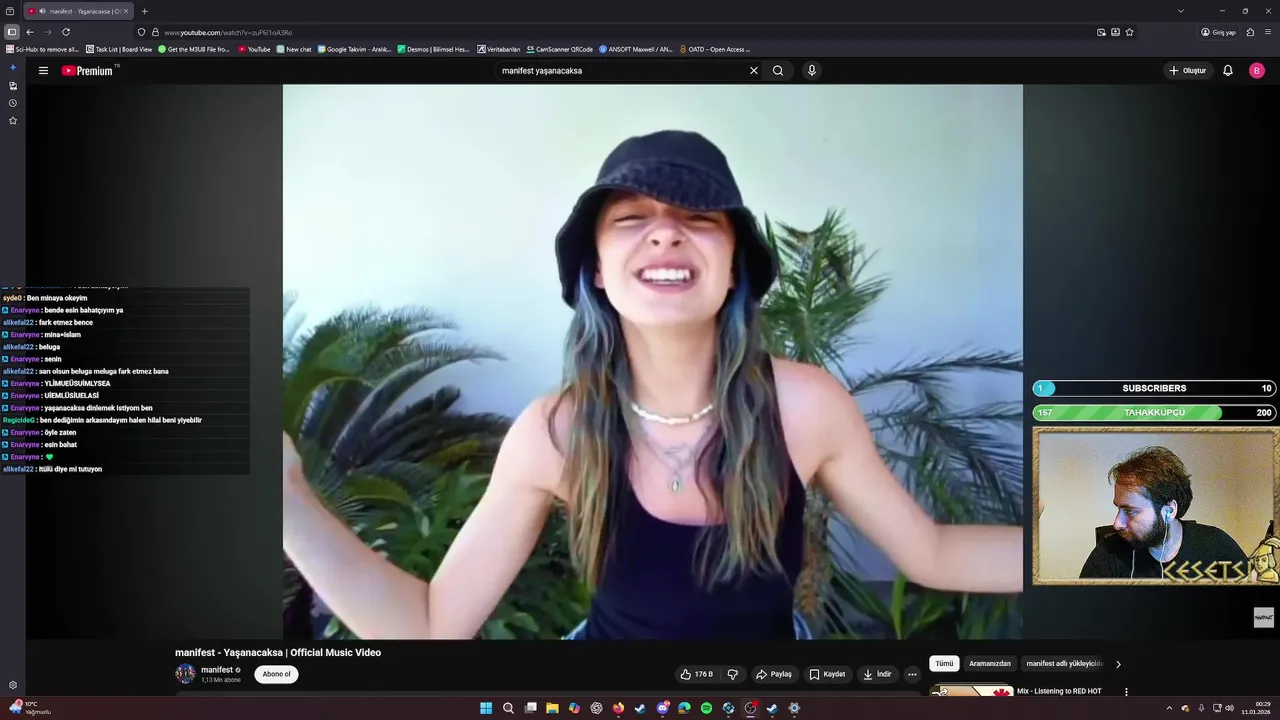Bookmark this page with star icon

[x=1130, y=32]
